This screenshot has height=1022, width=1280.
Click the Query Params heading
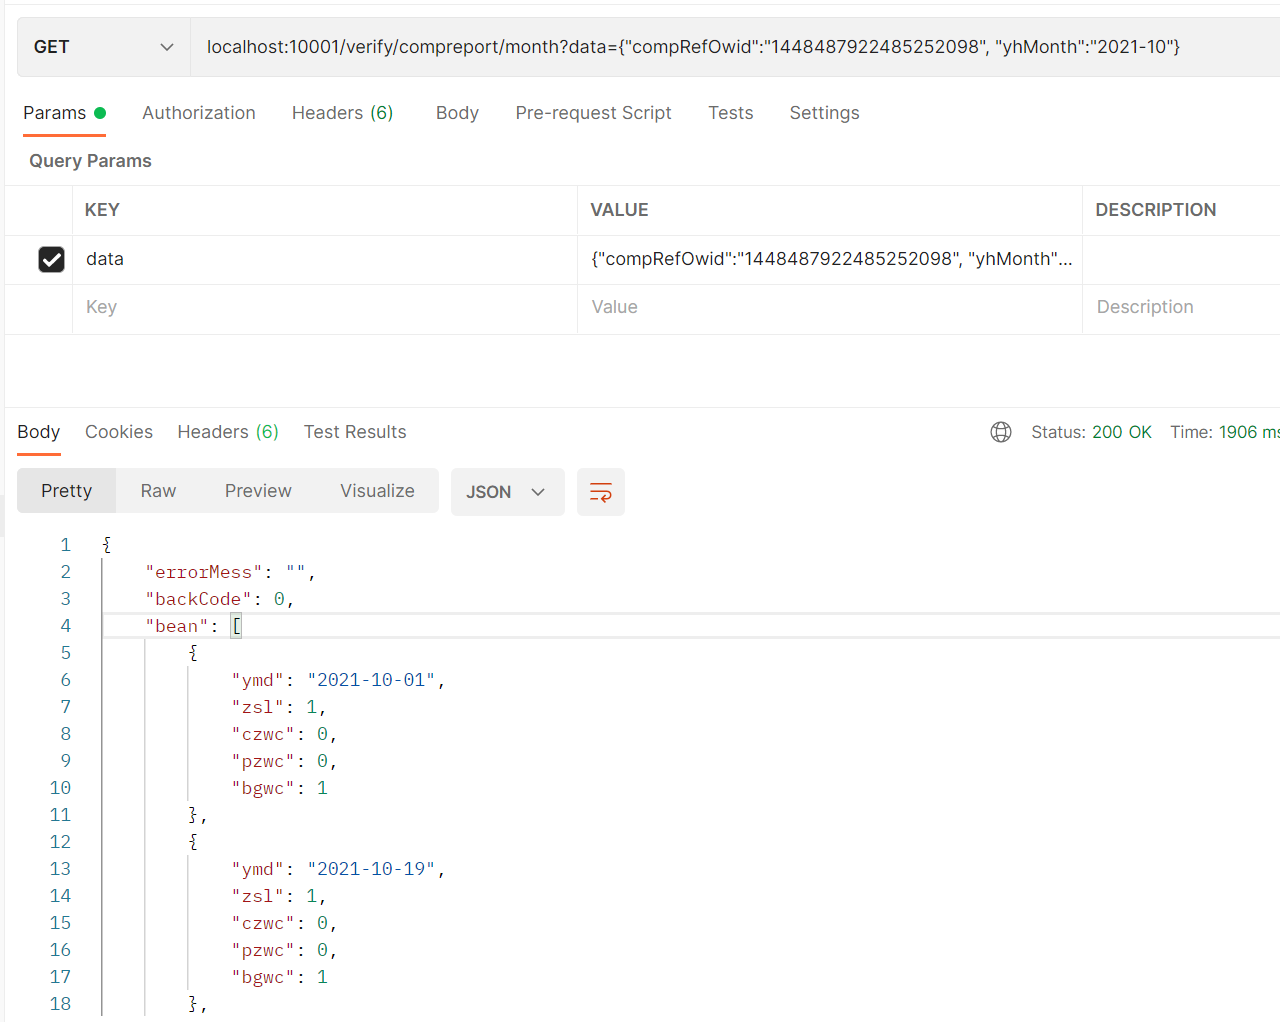click(x=90, y=161)
